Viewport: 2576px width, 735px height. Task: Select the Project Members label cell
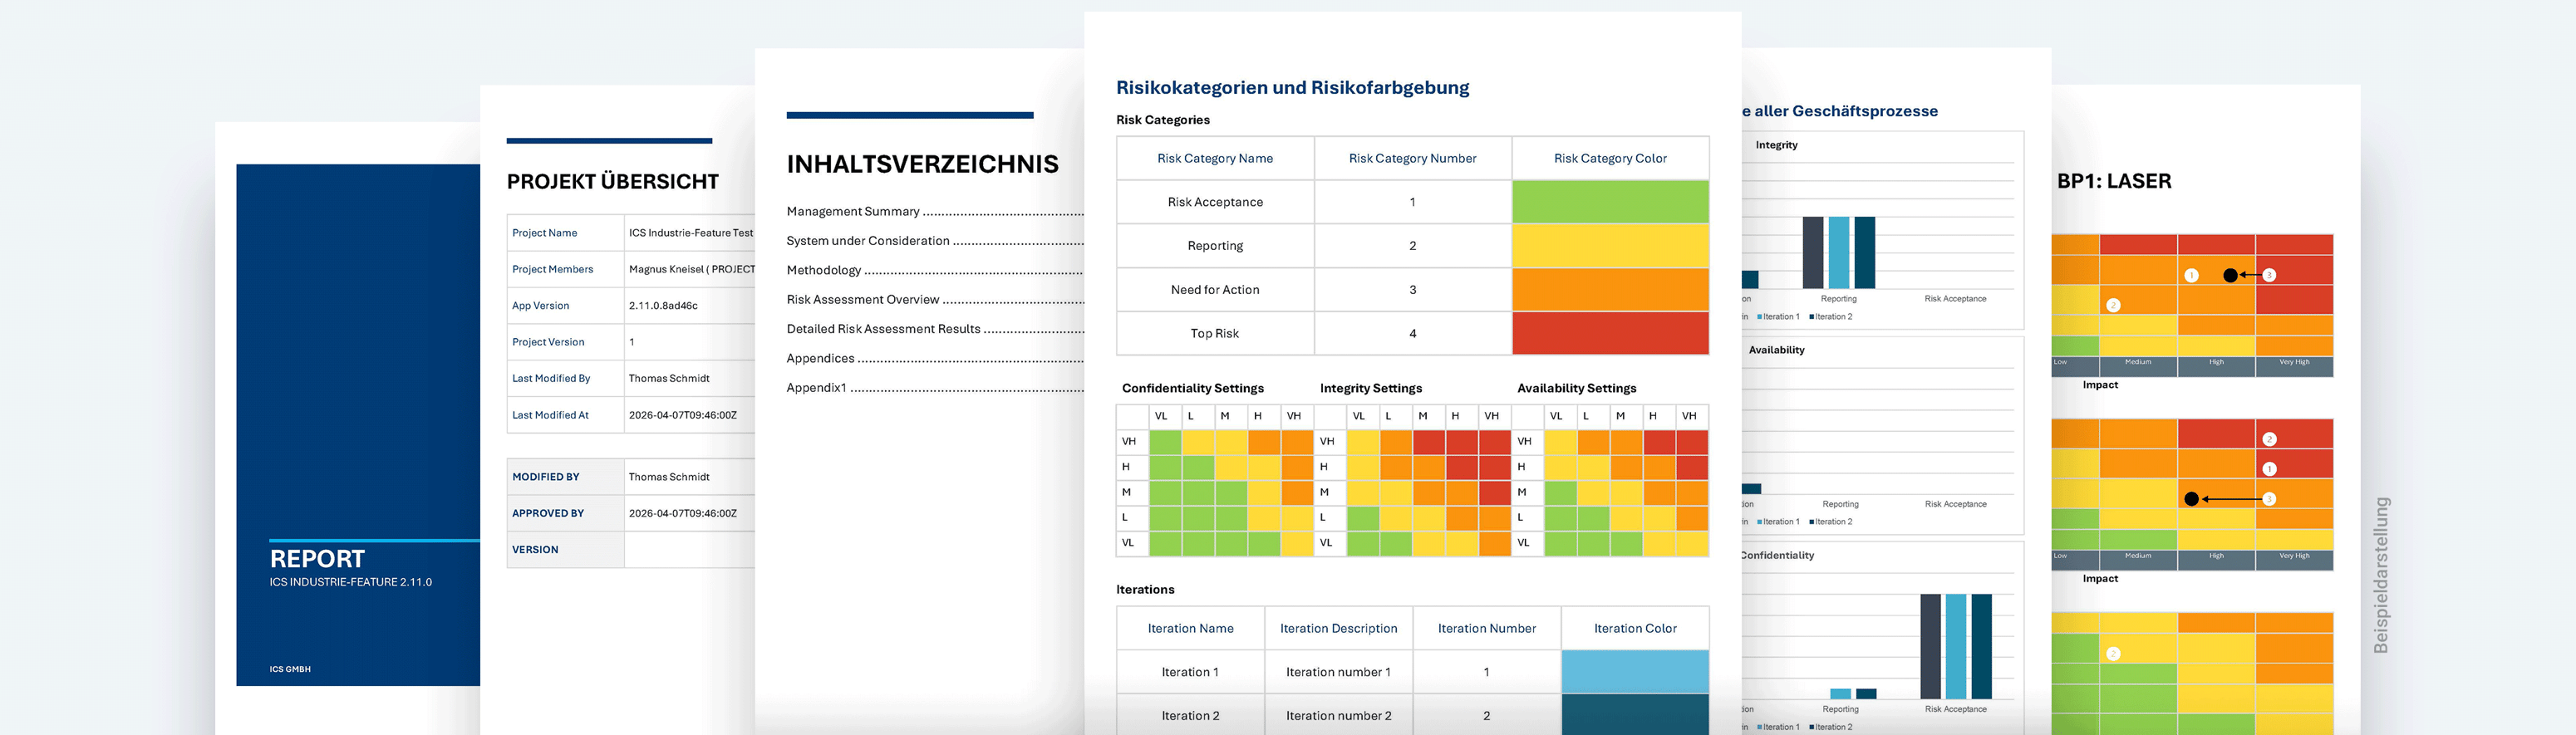click(x=565, y=269)
